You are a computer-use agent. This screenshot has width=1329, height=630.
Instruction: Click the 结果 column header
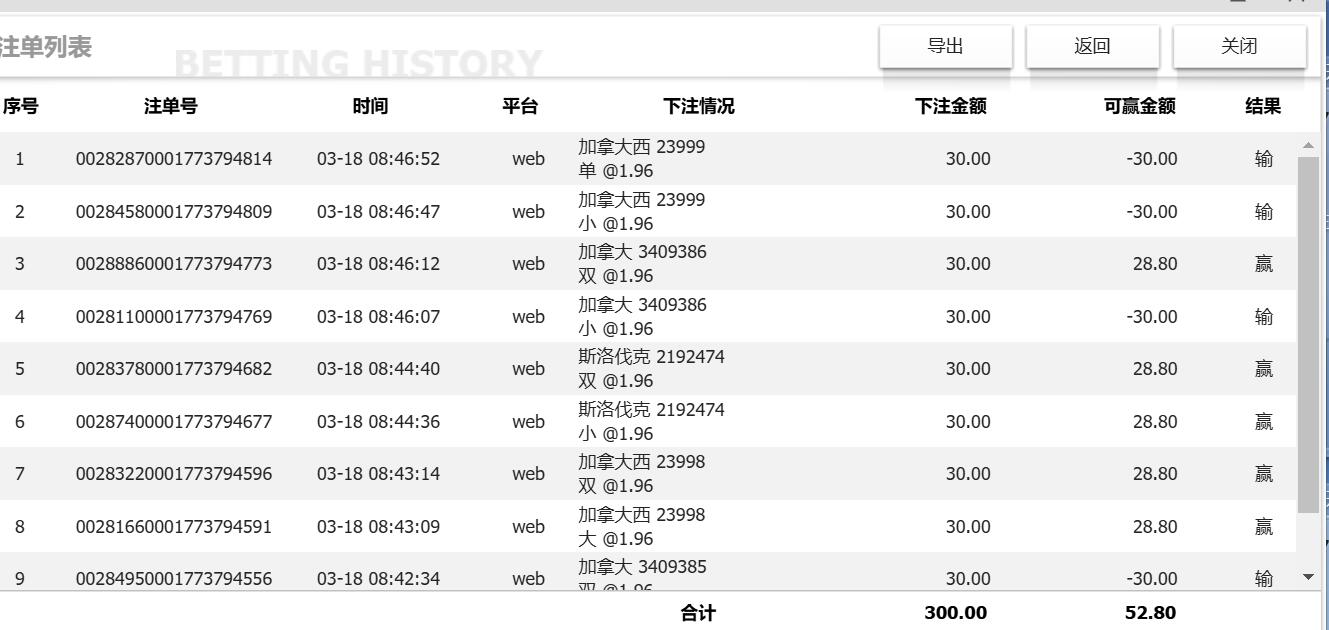click(x=1263, y=104)
